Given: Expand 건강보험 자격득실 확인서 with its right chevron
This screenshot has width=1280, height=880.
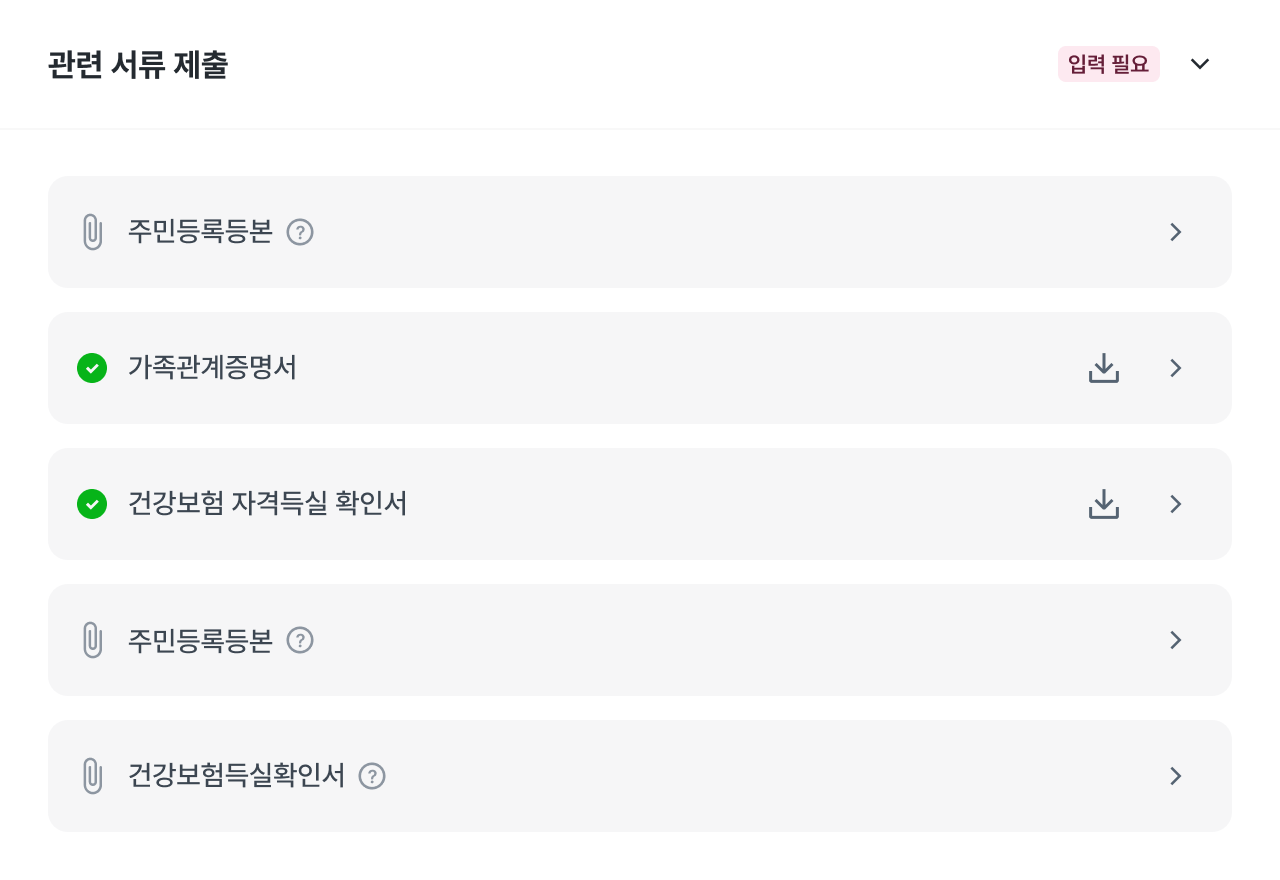Looking at the screenshot, I should 1176,504.
